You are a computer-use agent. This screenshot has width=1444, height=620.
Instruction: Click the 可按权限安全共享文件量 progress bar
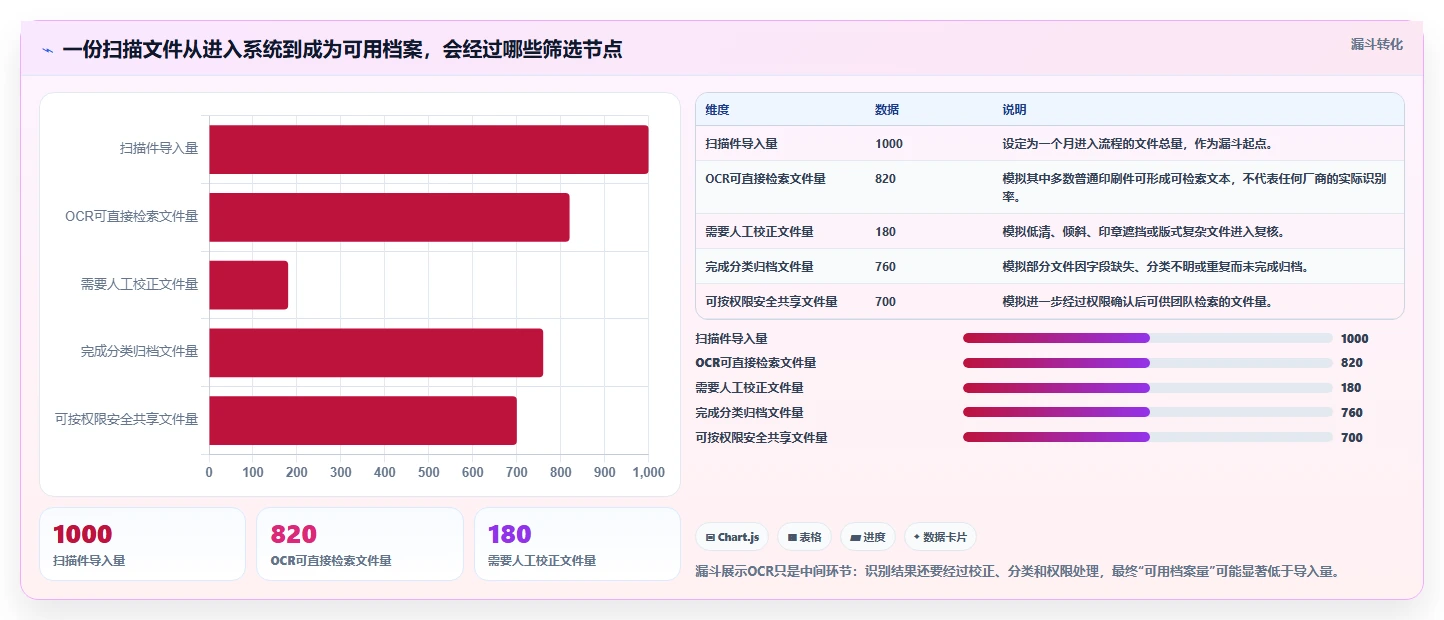(x=1148, y=437)
